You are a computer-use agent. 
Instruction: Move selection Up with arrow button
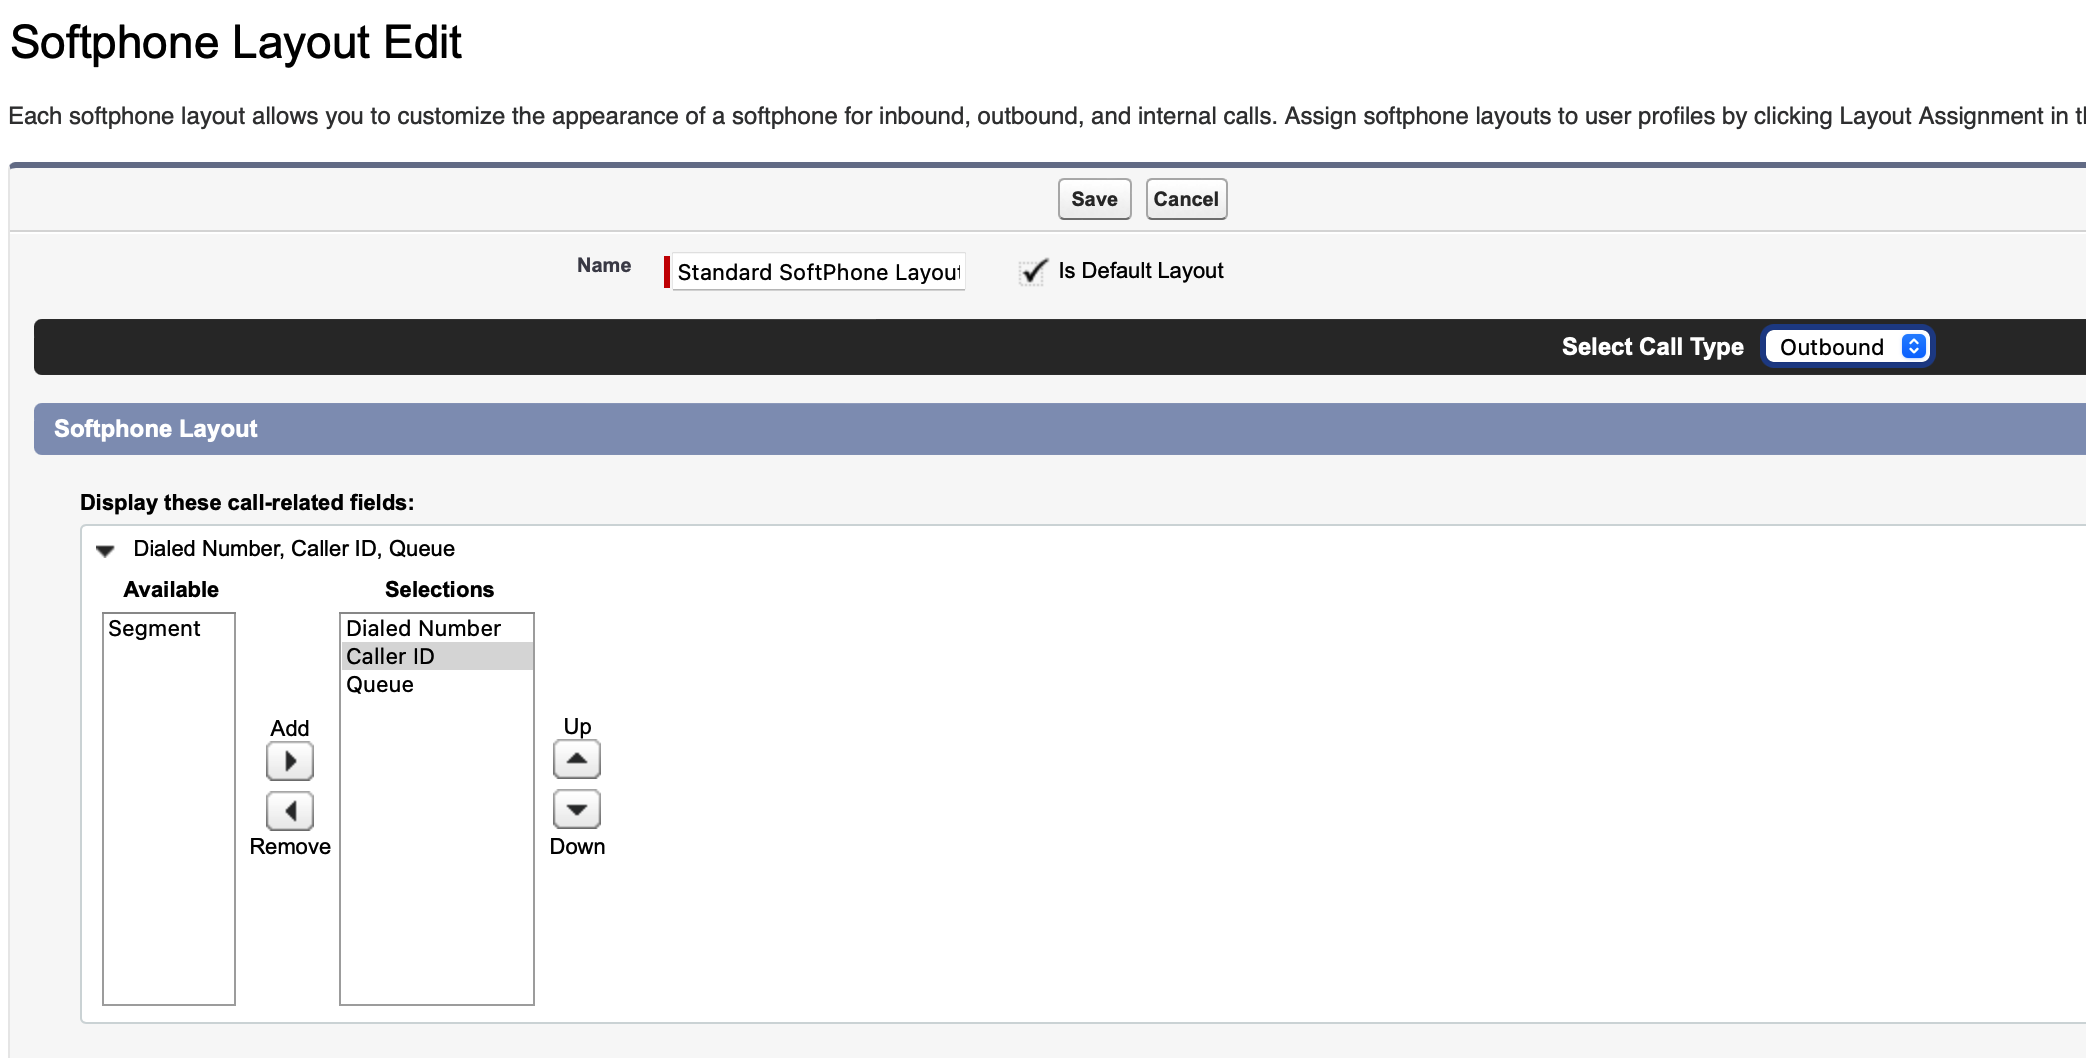577,759
